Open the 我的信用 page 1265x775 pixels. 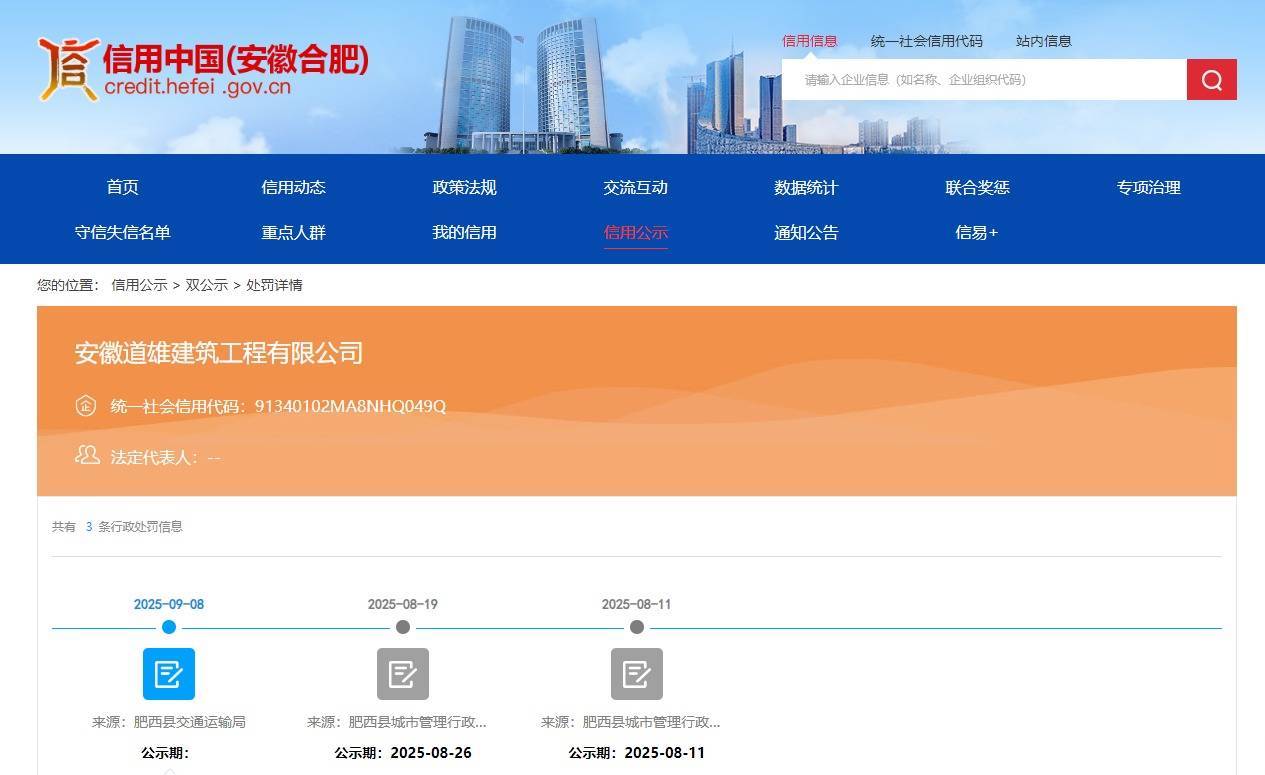pyautogui.click(x=464, y=232)
